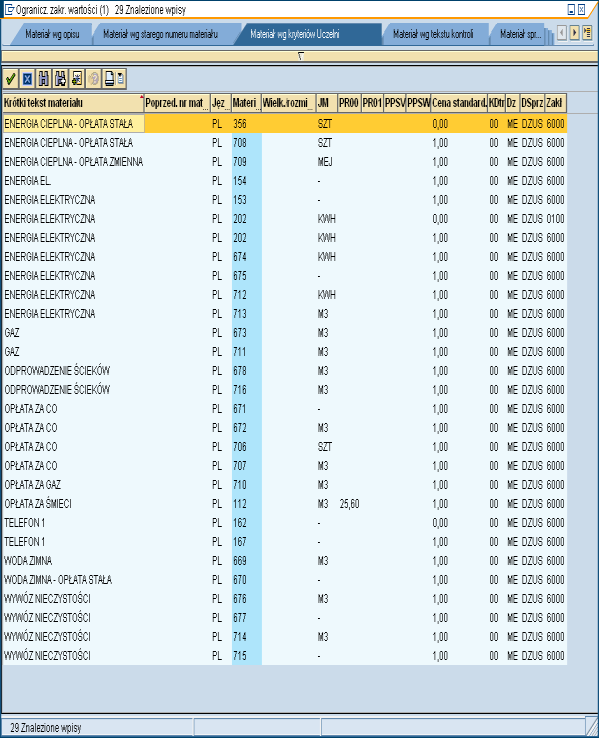Viewport: 599px width, 738px height.
Task: Click the DSprz column header
Action: pos(532,103)
